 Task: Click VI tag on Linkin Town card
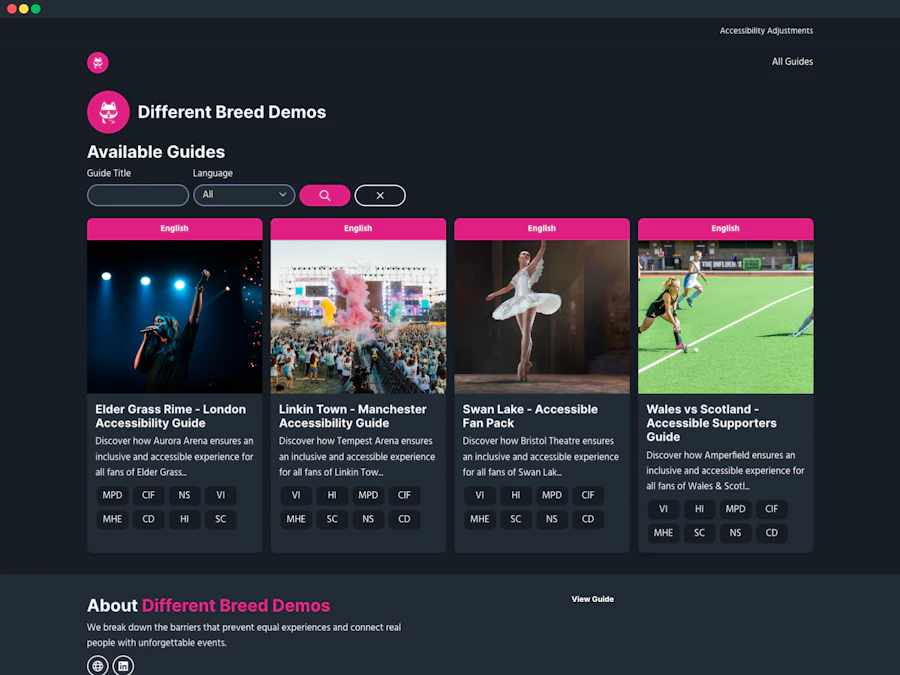[x=296, y=495]
